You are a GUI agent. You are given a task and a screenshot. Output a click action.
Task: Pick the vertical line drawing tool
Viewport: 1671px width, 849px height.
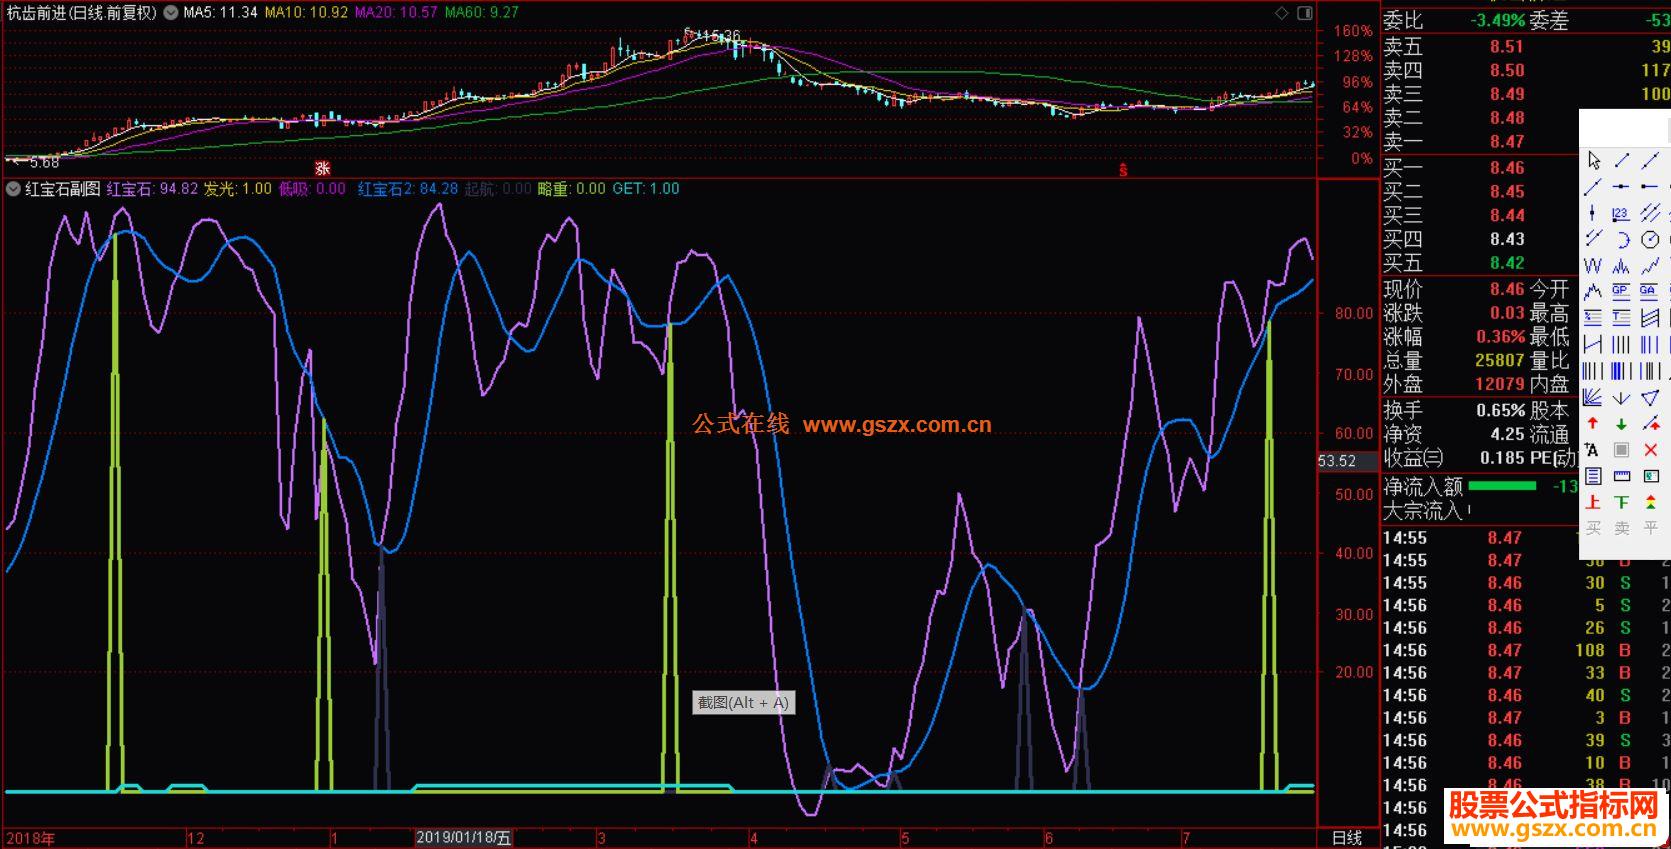coord(1592,213)
